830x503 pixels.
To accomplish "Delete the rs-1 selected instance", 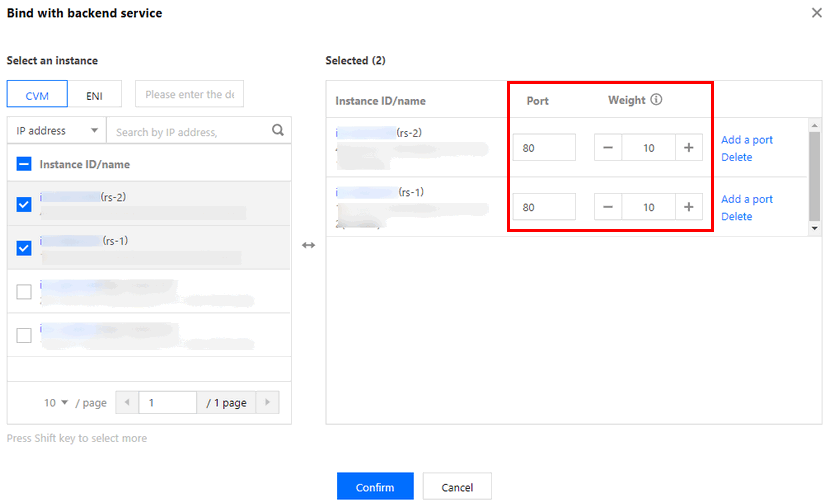I will point(736,216).
